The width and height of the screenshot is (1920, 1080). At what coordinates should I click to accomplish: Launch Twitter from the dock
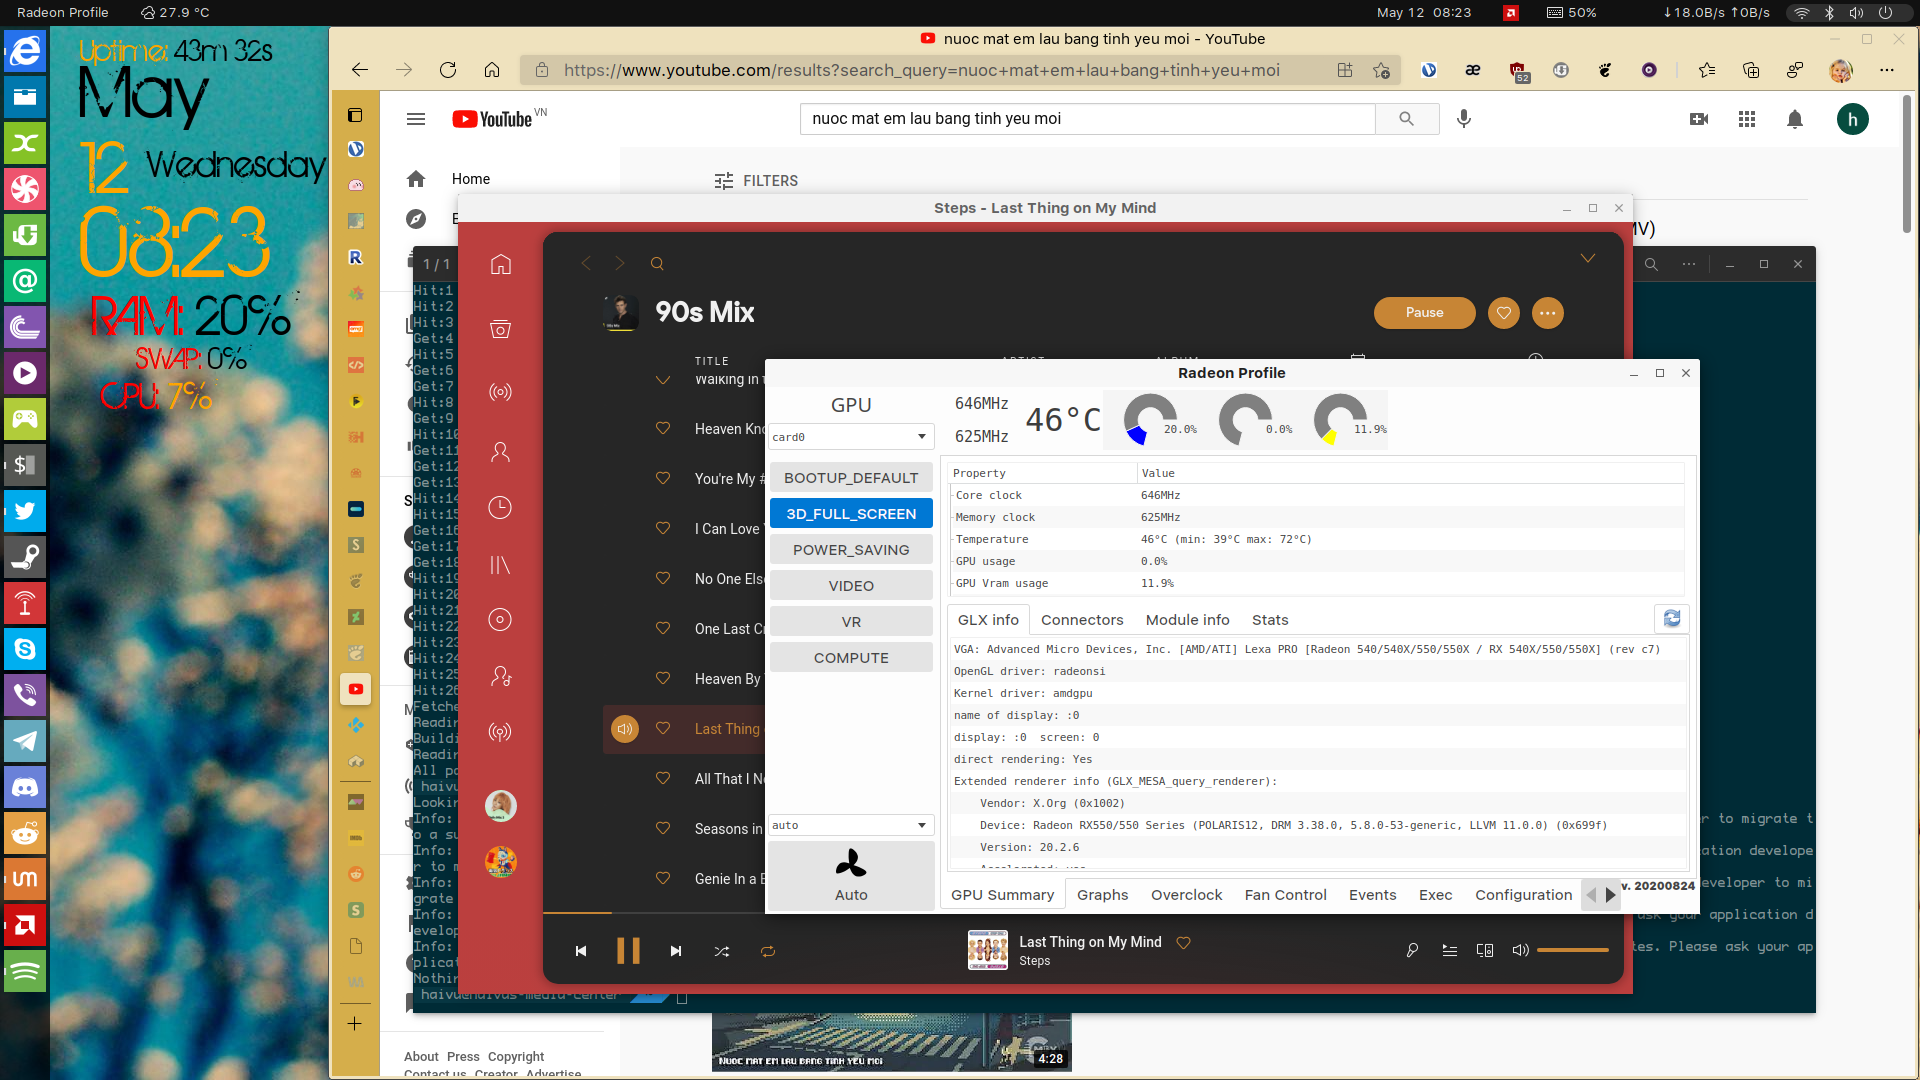pos(25,511)
